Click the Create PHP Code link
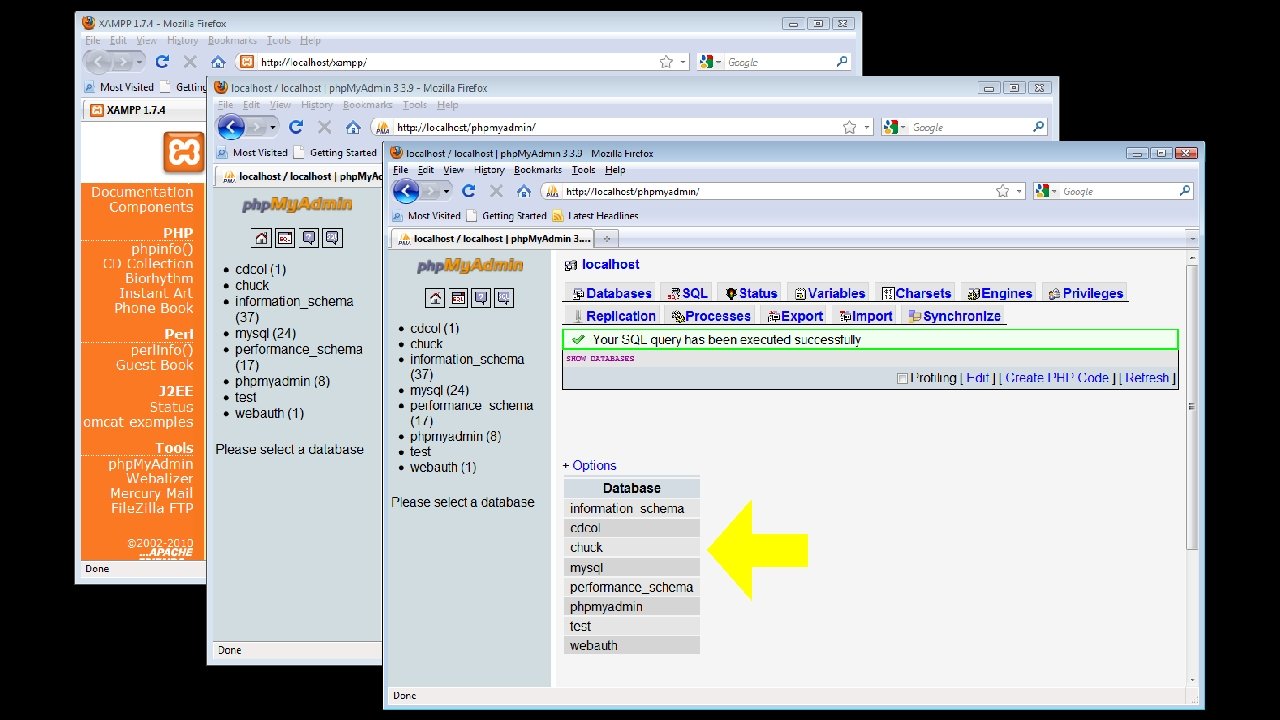This screenshot has width=1280, height=720. [1057, 378]
